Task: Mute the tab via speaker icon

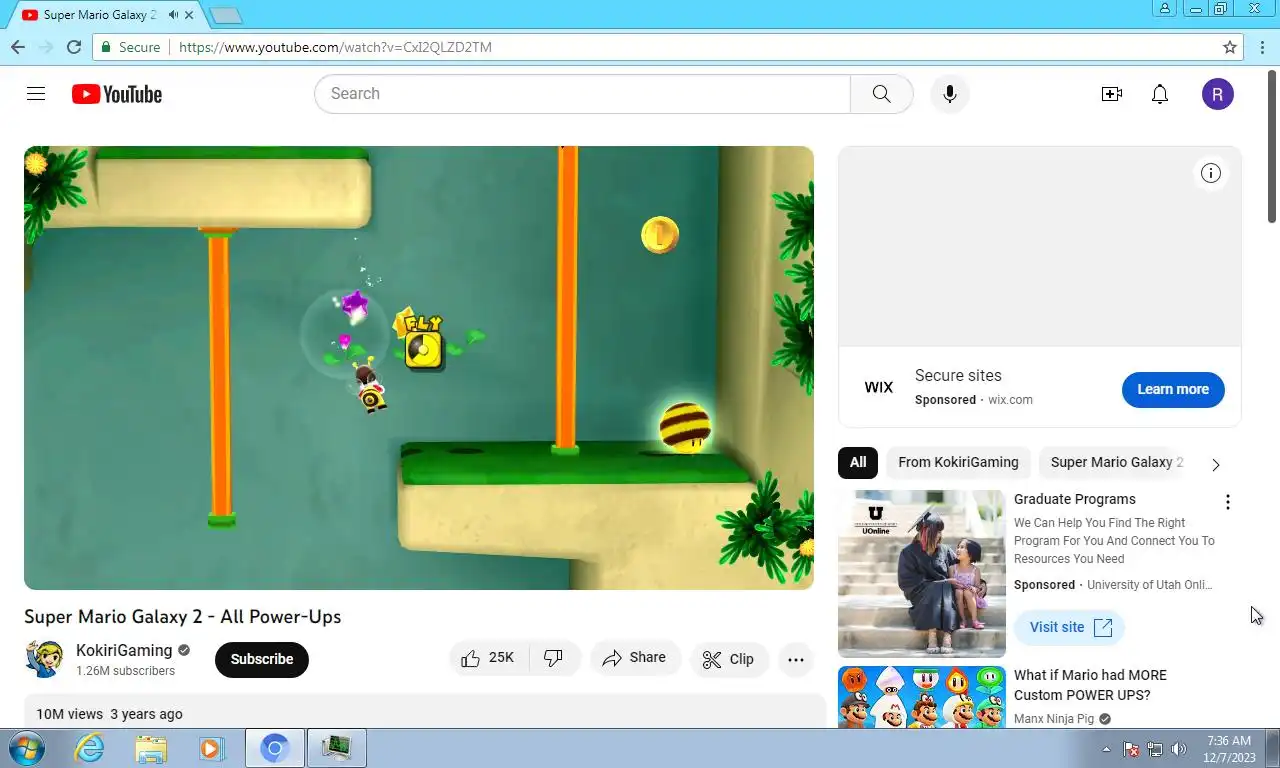Action: coord(174,15)
